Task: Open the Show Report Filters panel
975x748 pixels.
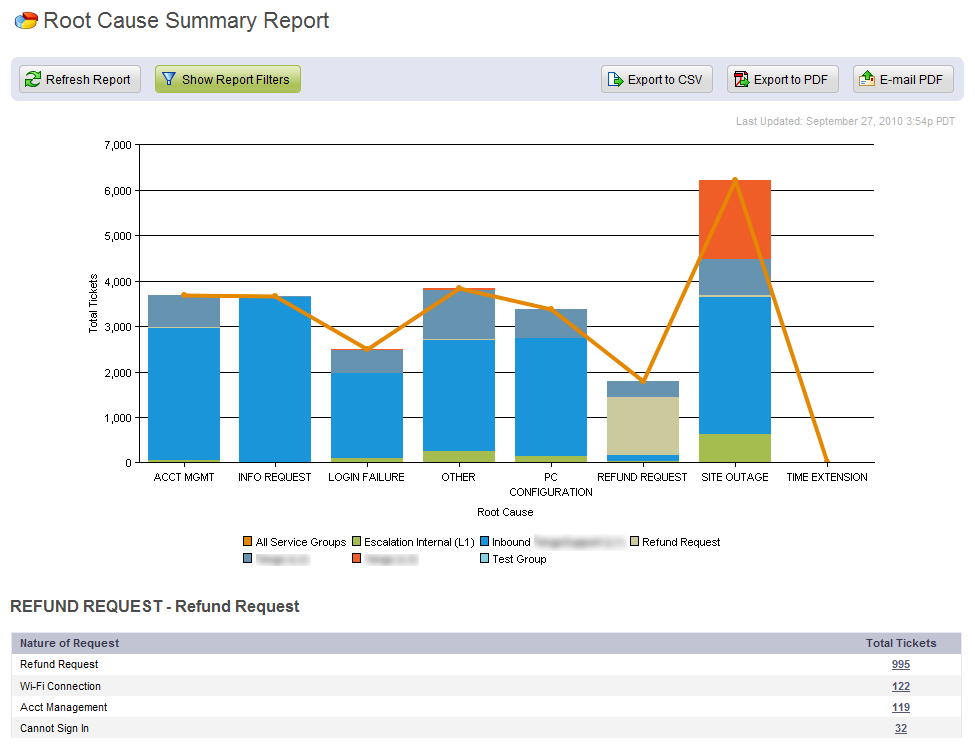Action: click(x=227, y=80)
